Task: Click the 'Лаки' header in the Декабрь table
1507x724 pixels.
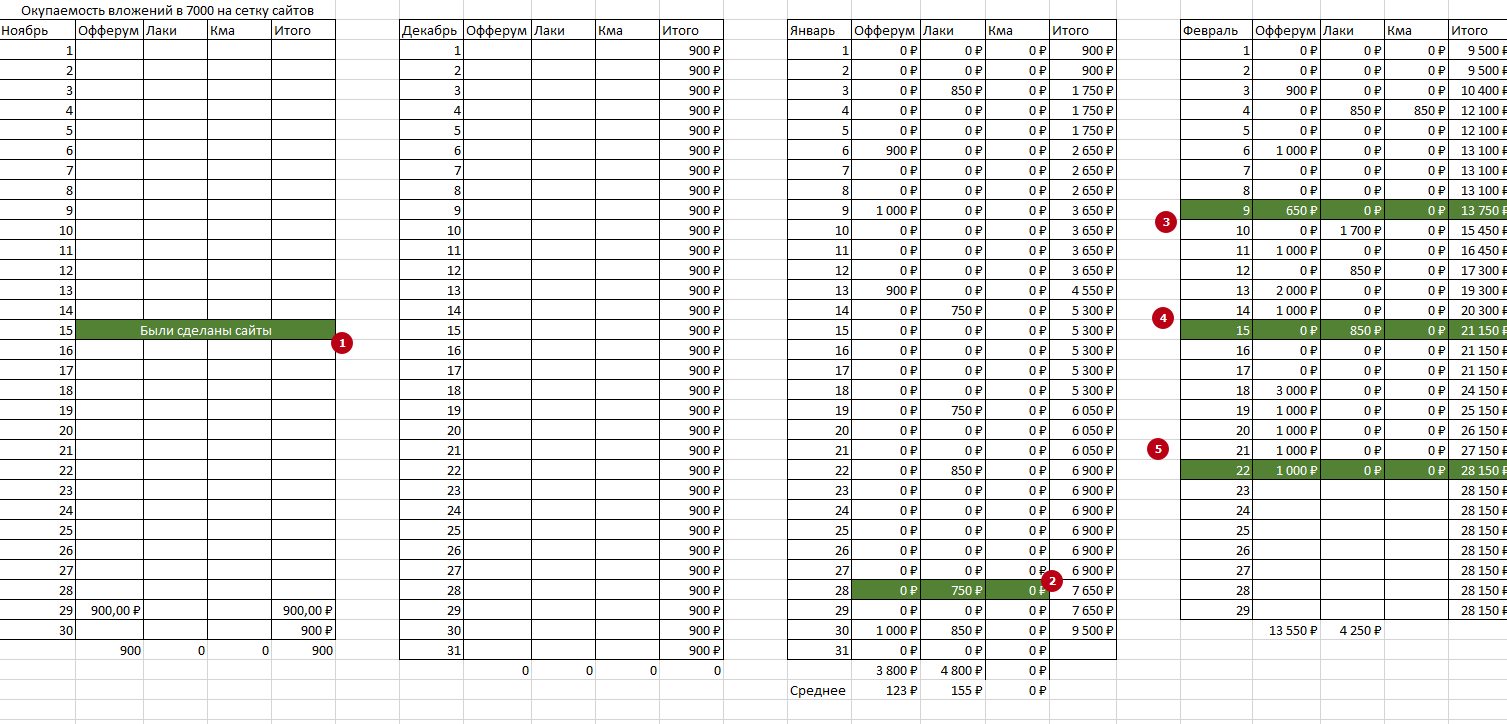Action: pos(563,30)
